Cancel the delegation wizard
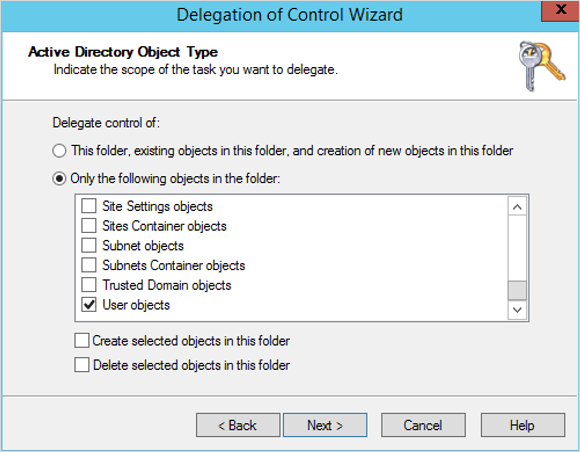This screenshot has width=580, height=452. (x=423, y=425)
